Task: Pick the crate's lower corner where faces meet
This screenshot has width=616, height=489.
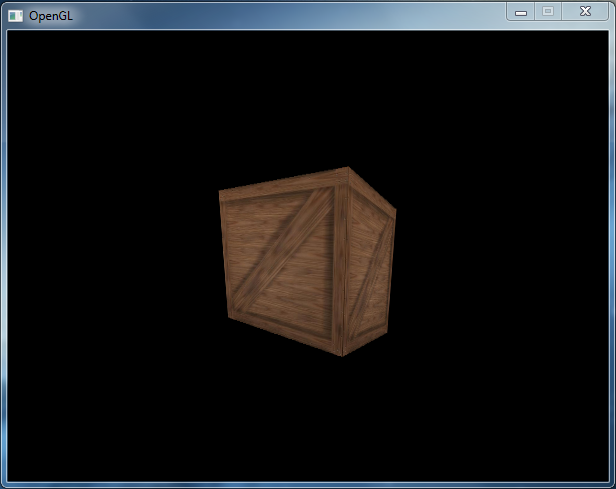Action: (342, 355)
